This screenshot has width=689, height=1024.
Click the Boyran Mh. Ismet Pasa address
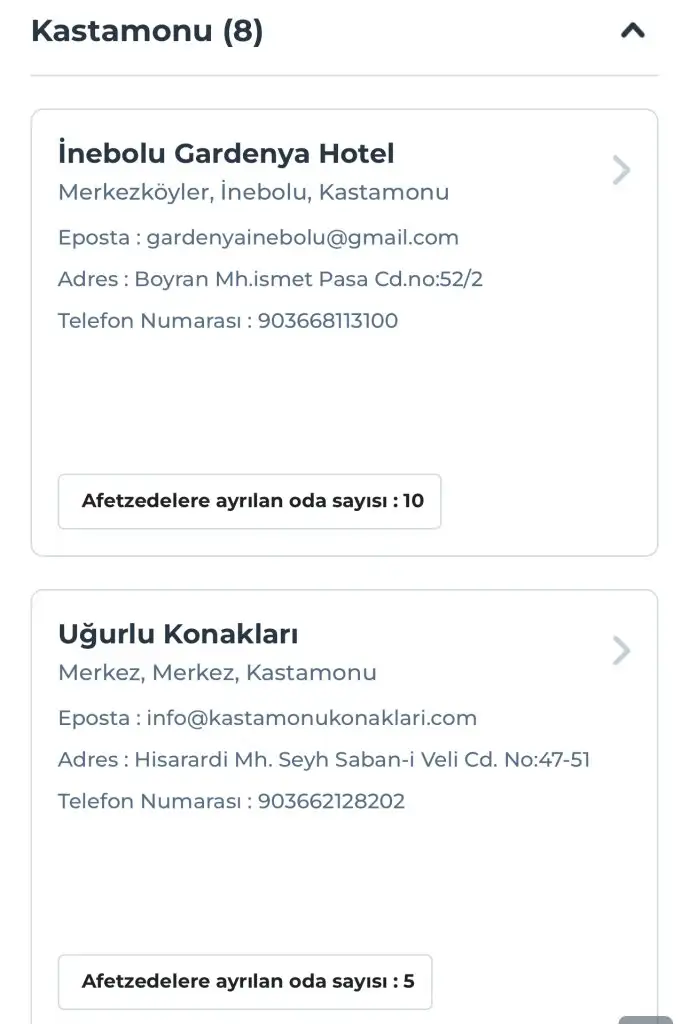[x=308, y=279]
